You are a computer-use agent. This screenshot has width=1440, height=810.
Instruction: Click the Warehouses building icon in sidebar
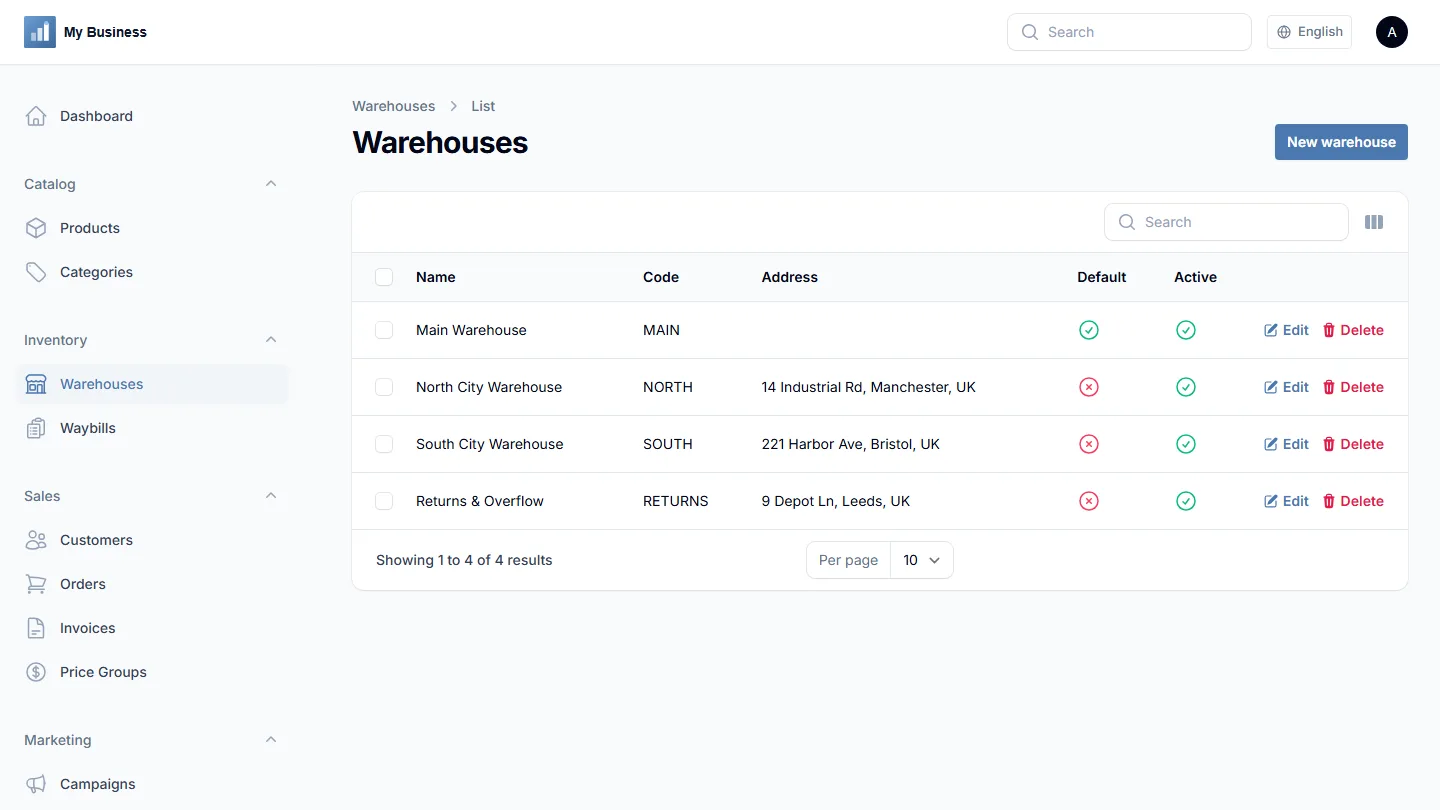pos(36,384)
